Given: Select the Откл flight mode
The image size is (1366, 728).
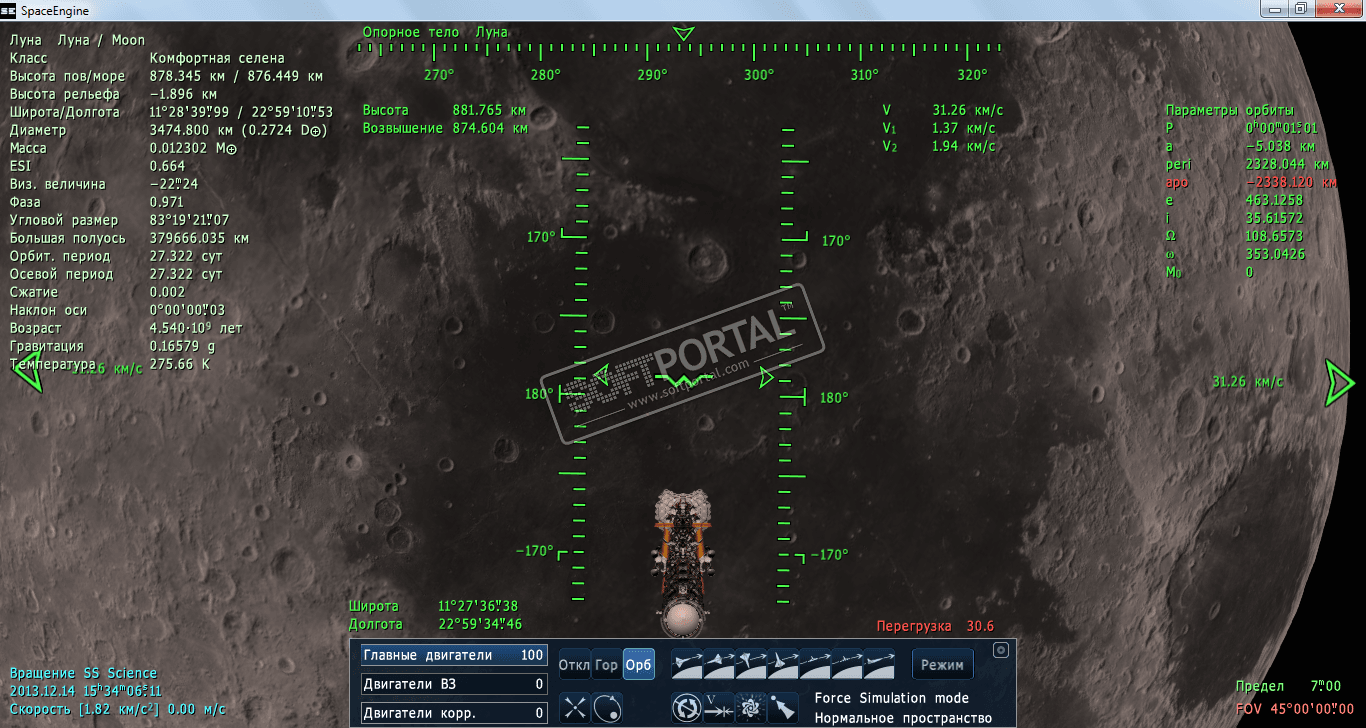Looking at the screenshot, I should (574, 665).
